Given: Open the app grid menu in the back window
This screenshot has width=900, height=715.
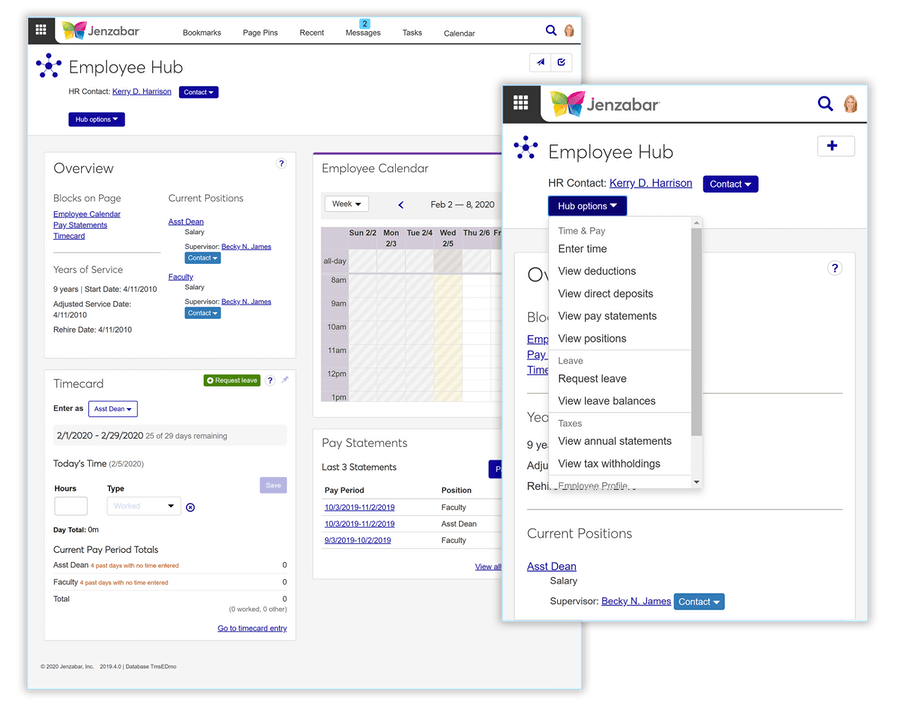Looking at the screenshot, I should click(41, 30).
